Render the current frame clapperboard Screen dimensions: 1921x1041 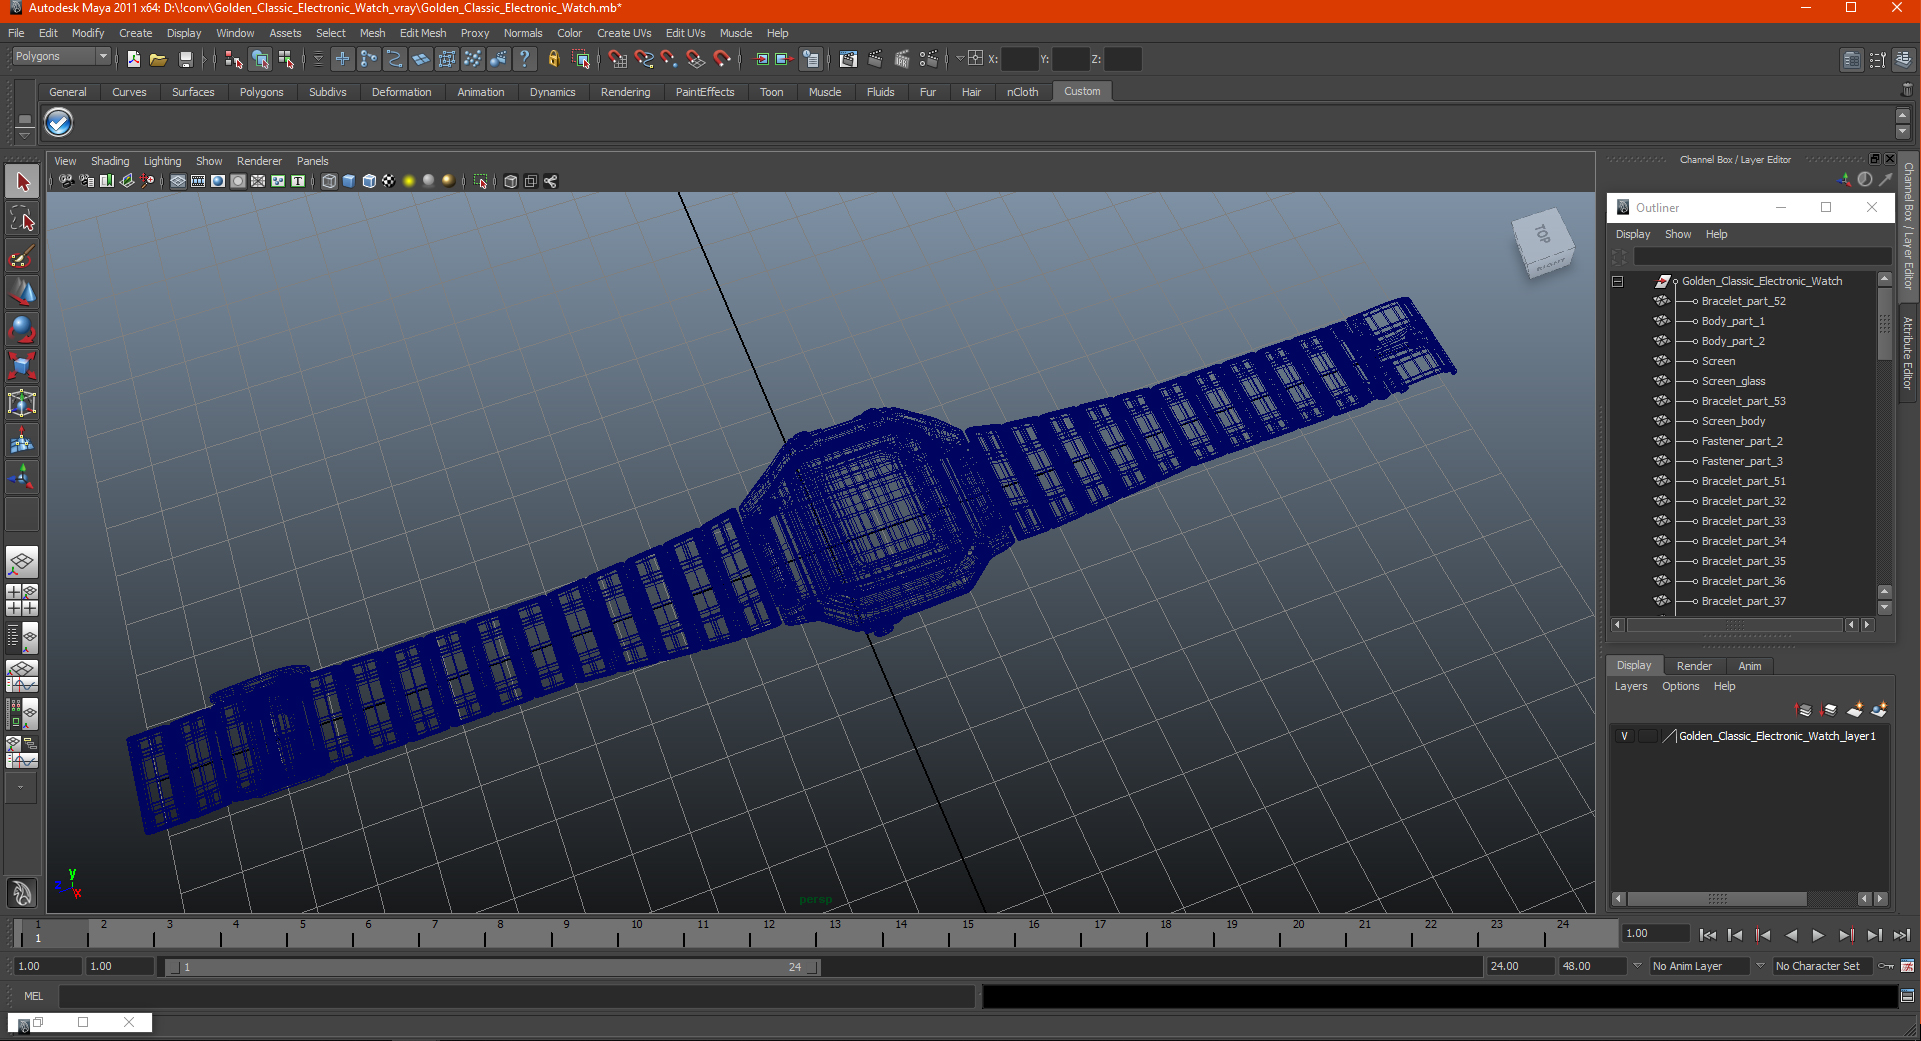875,59
